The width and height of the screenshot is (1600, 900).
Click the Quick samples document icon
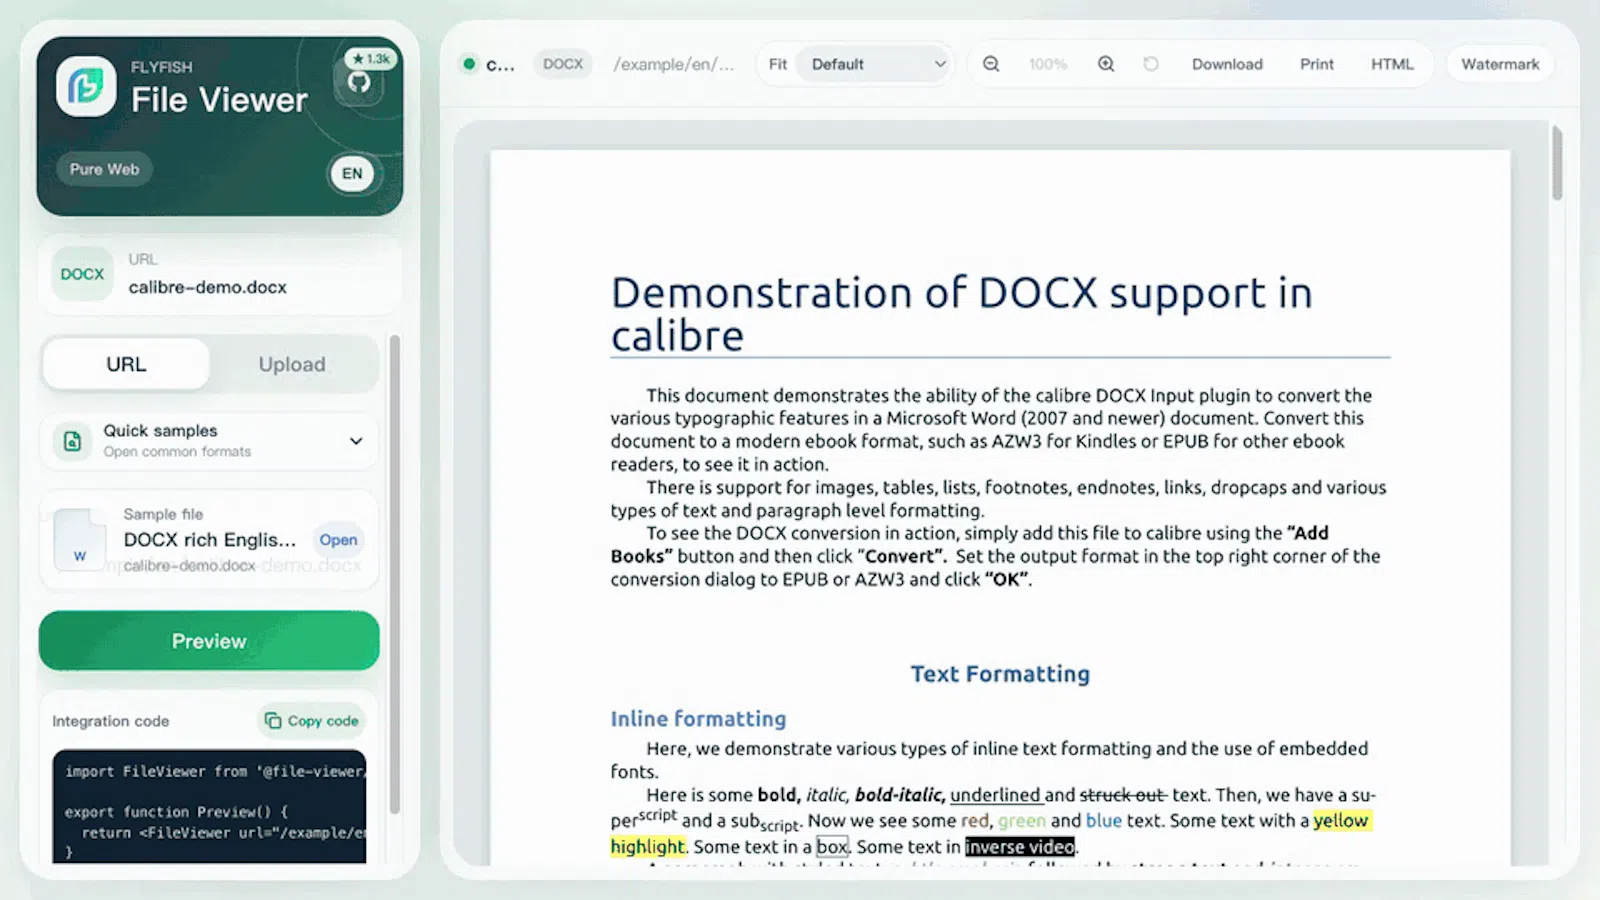point(73,441)
